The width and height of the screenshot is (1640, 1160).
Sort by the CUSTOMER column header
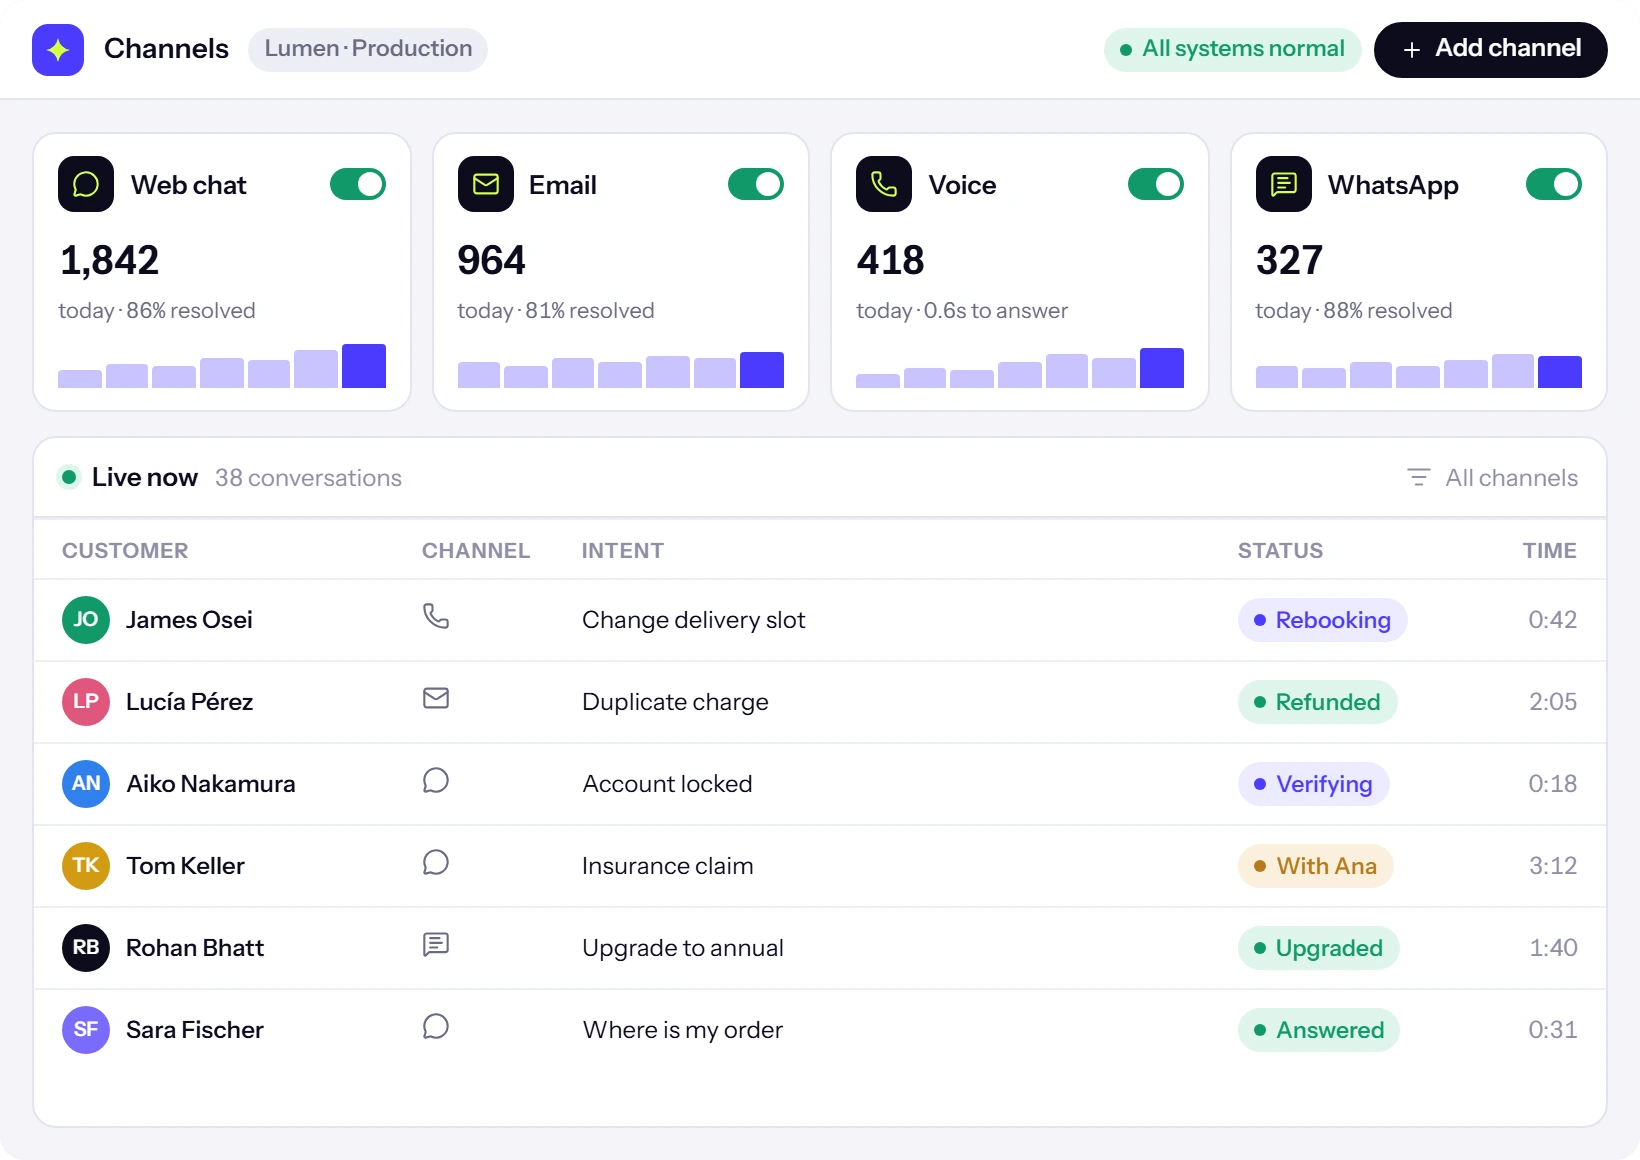(125, 551)
